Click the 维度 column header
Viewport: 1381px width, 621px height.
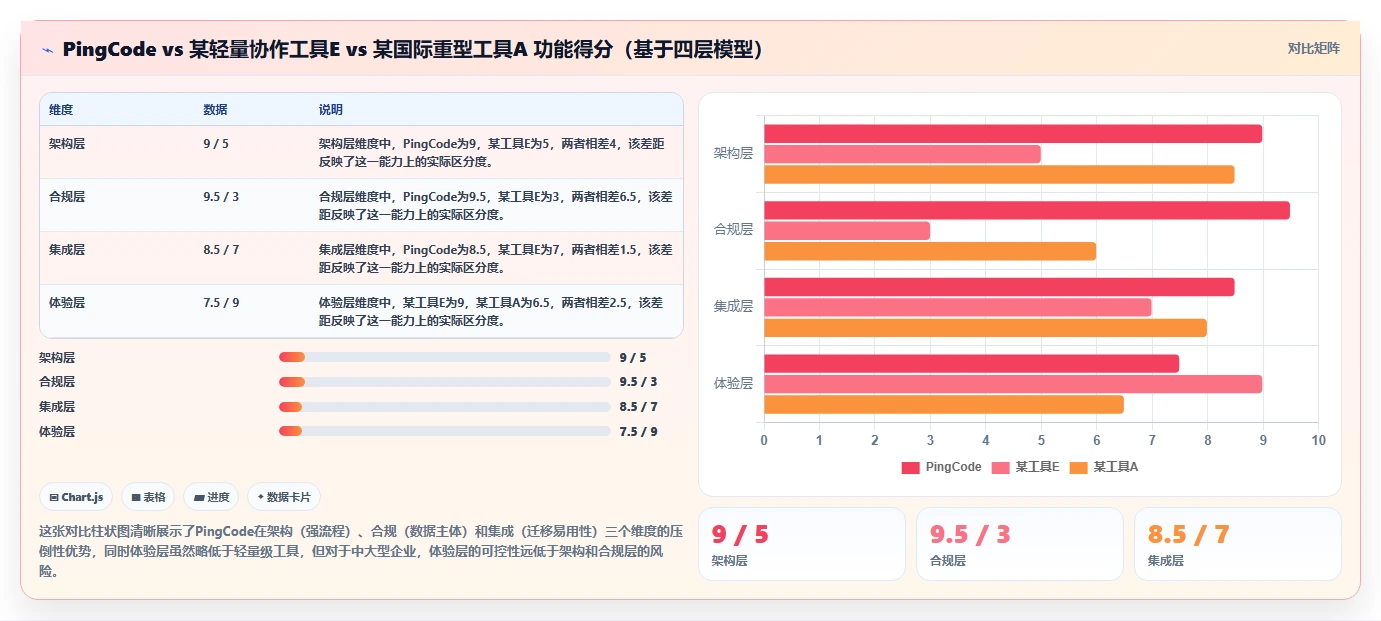pyautogui.click(x=61, y=109)
